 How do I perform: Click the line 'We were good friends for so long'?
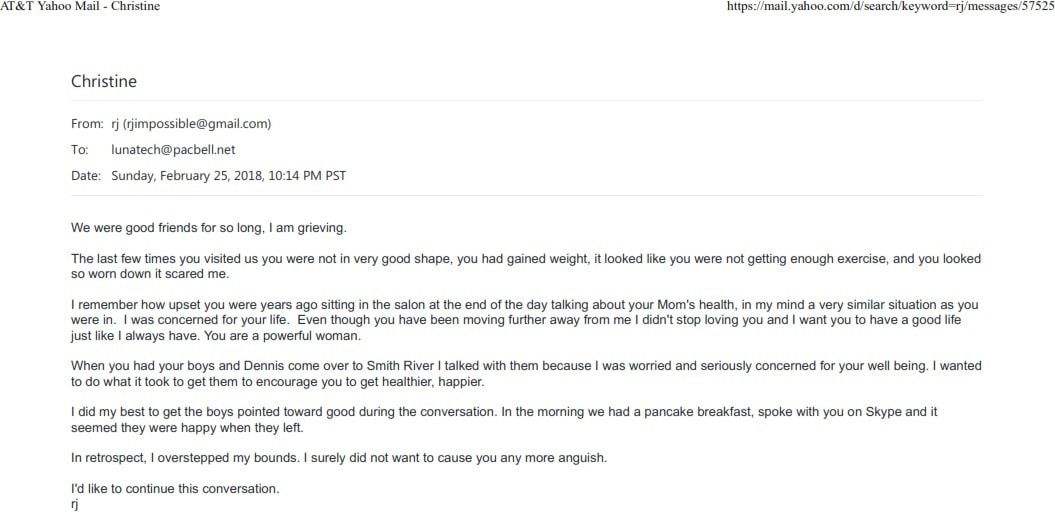[x=209, y=228]
